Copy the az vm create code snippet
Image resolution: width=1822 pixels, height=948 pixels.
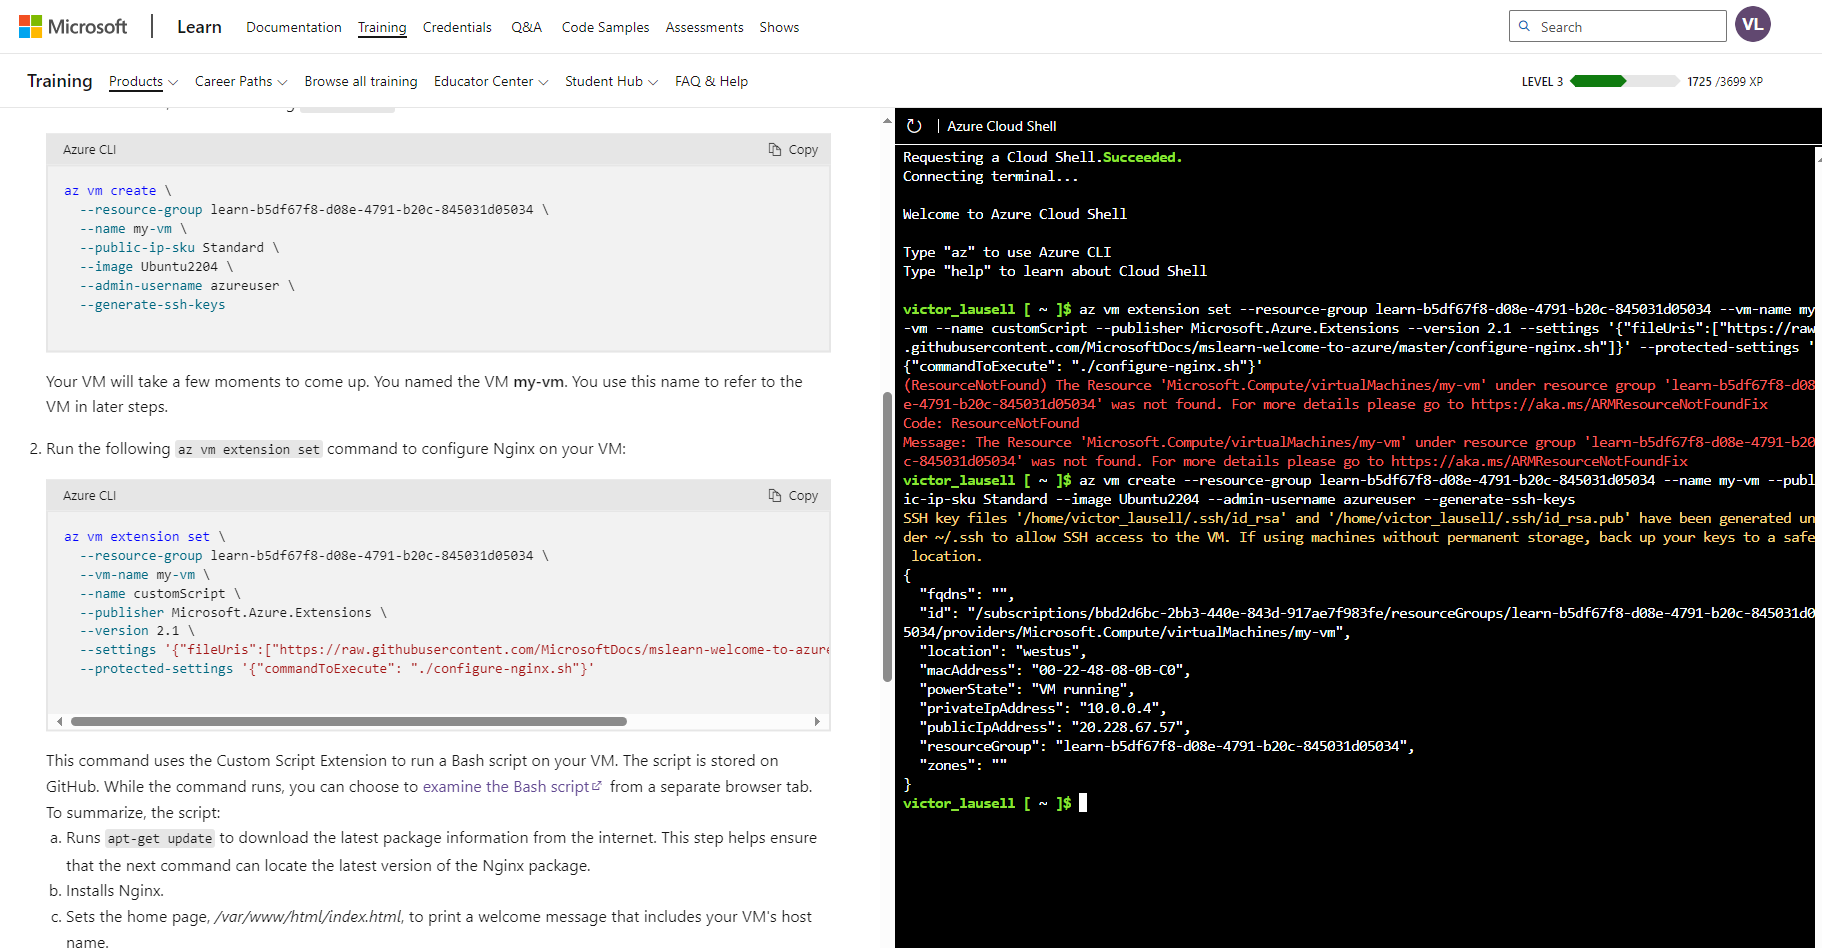click(793, 148)
